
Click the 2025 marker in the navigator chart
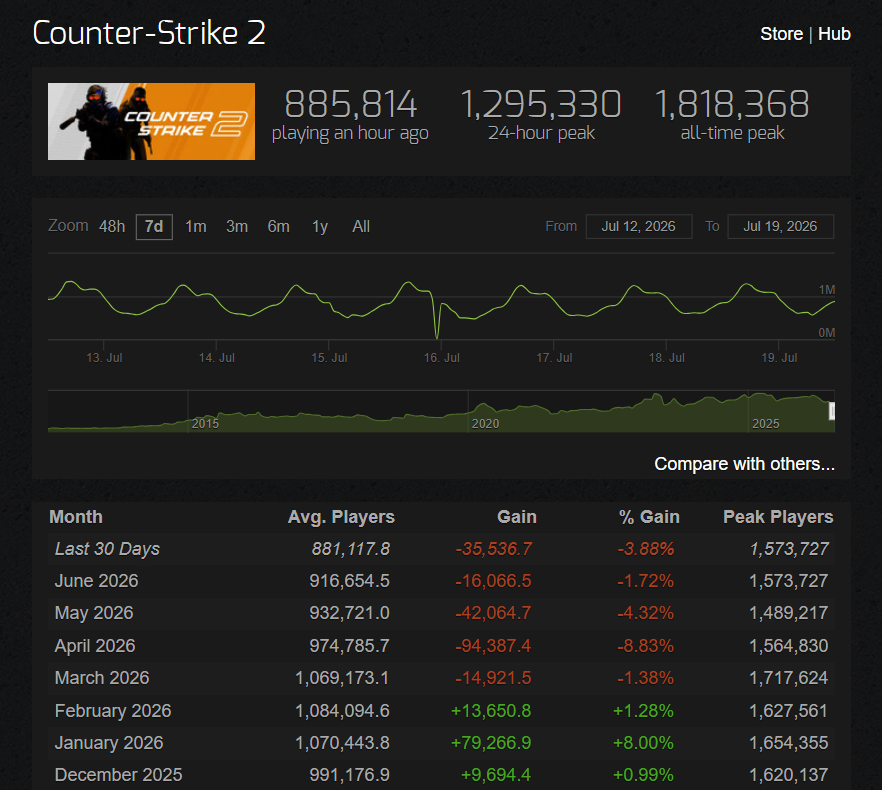(766, 424)
